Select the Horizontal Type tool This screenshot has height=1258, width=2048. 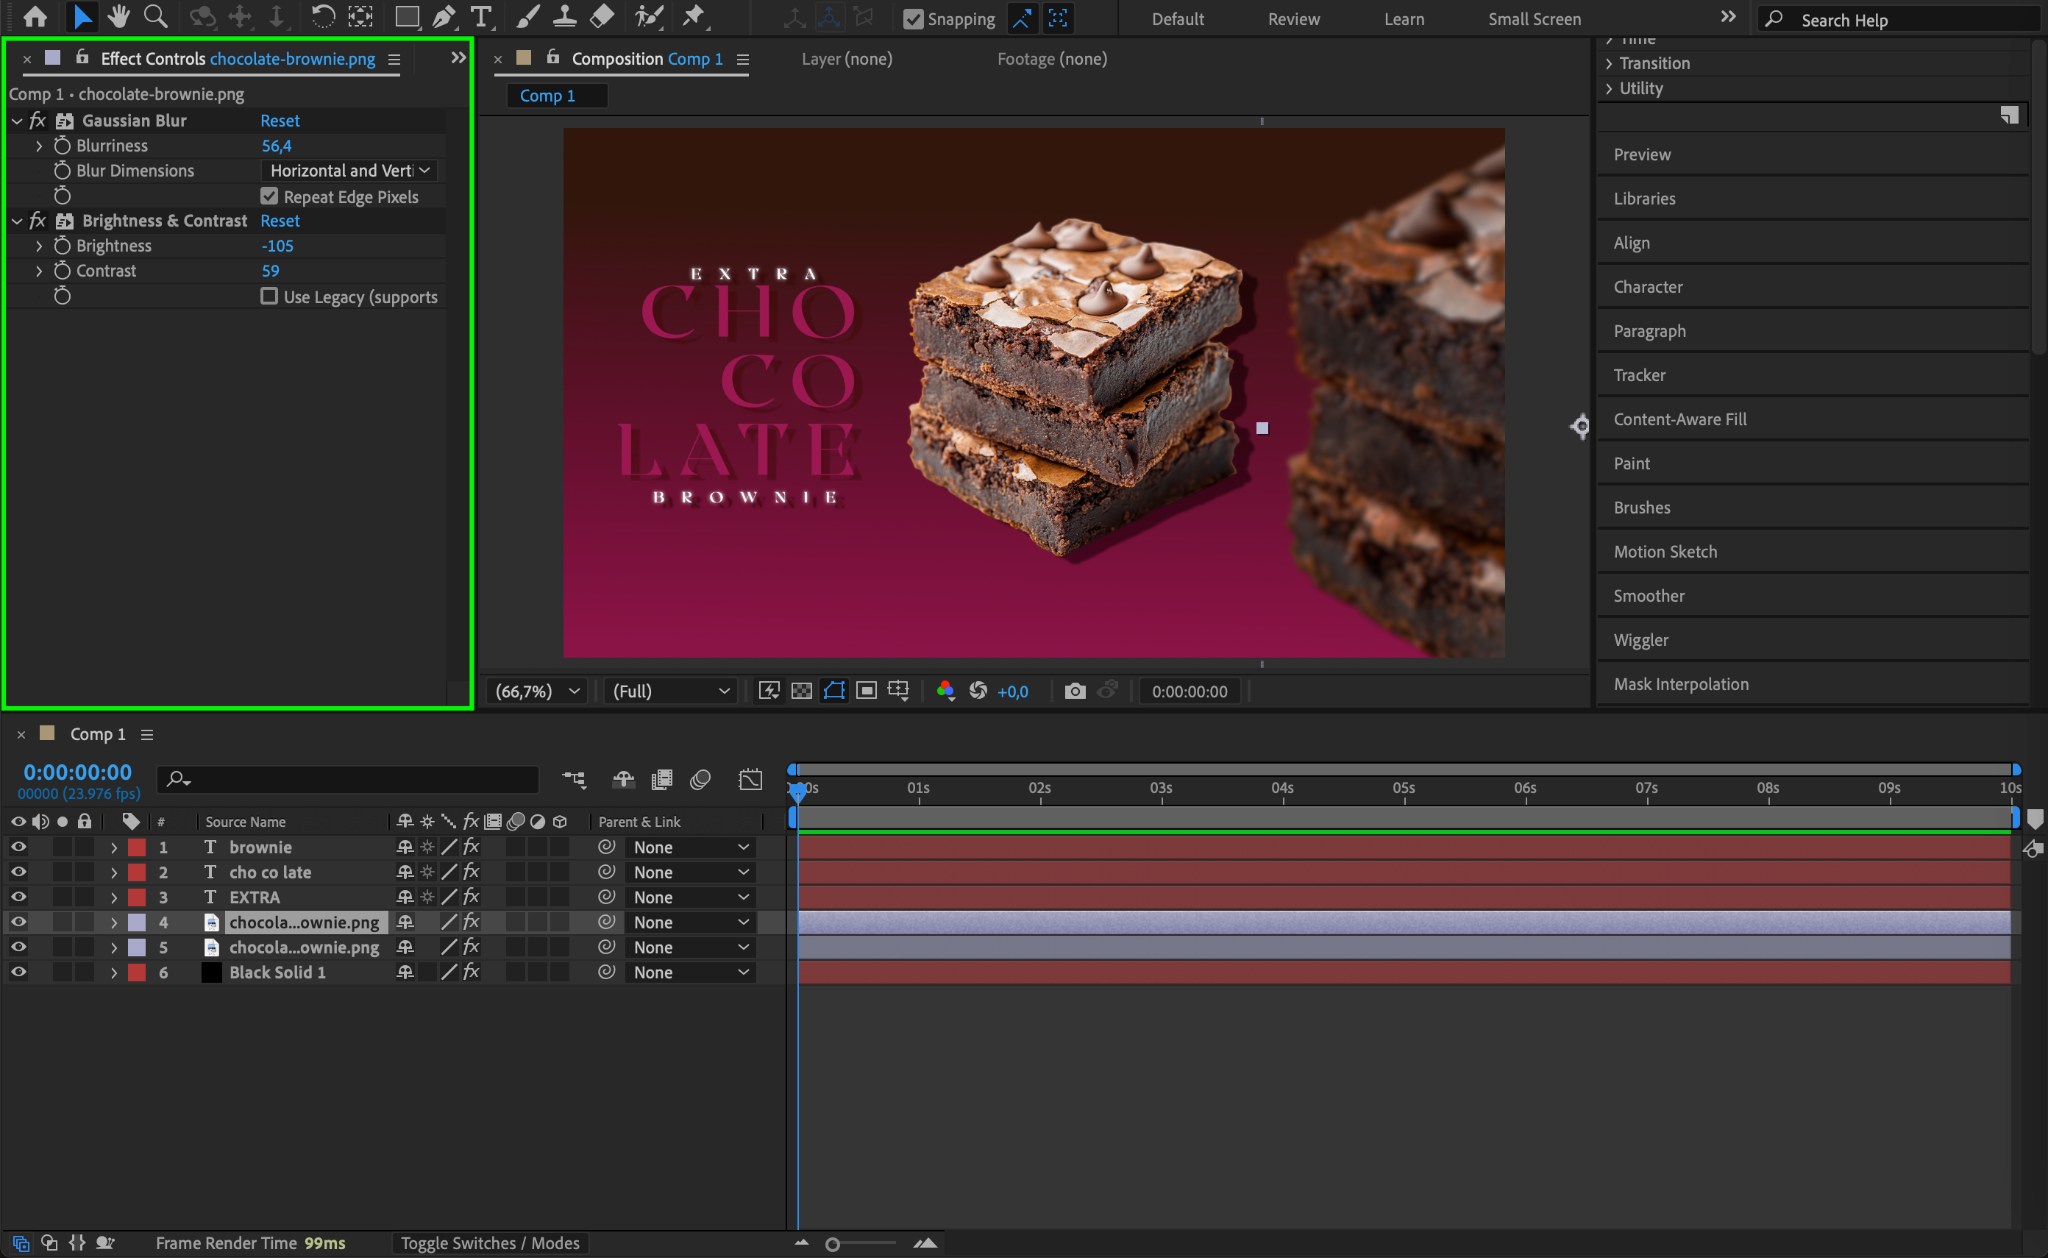coord(481,17)
